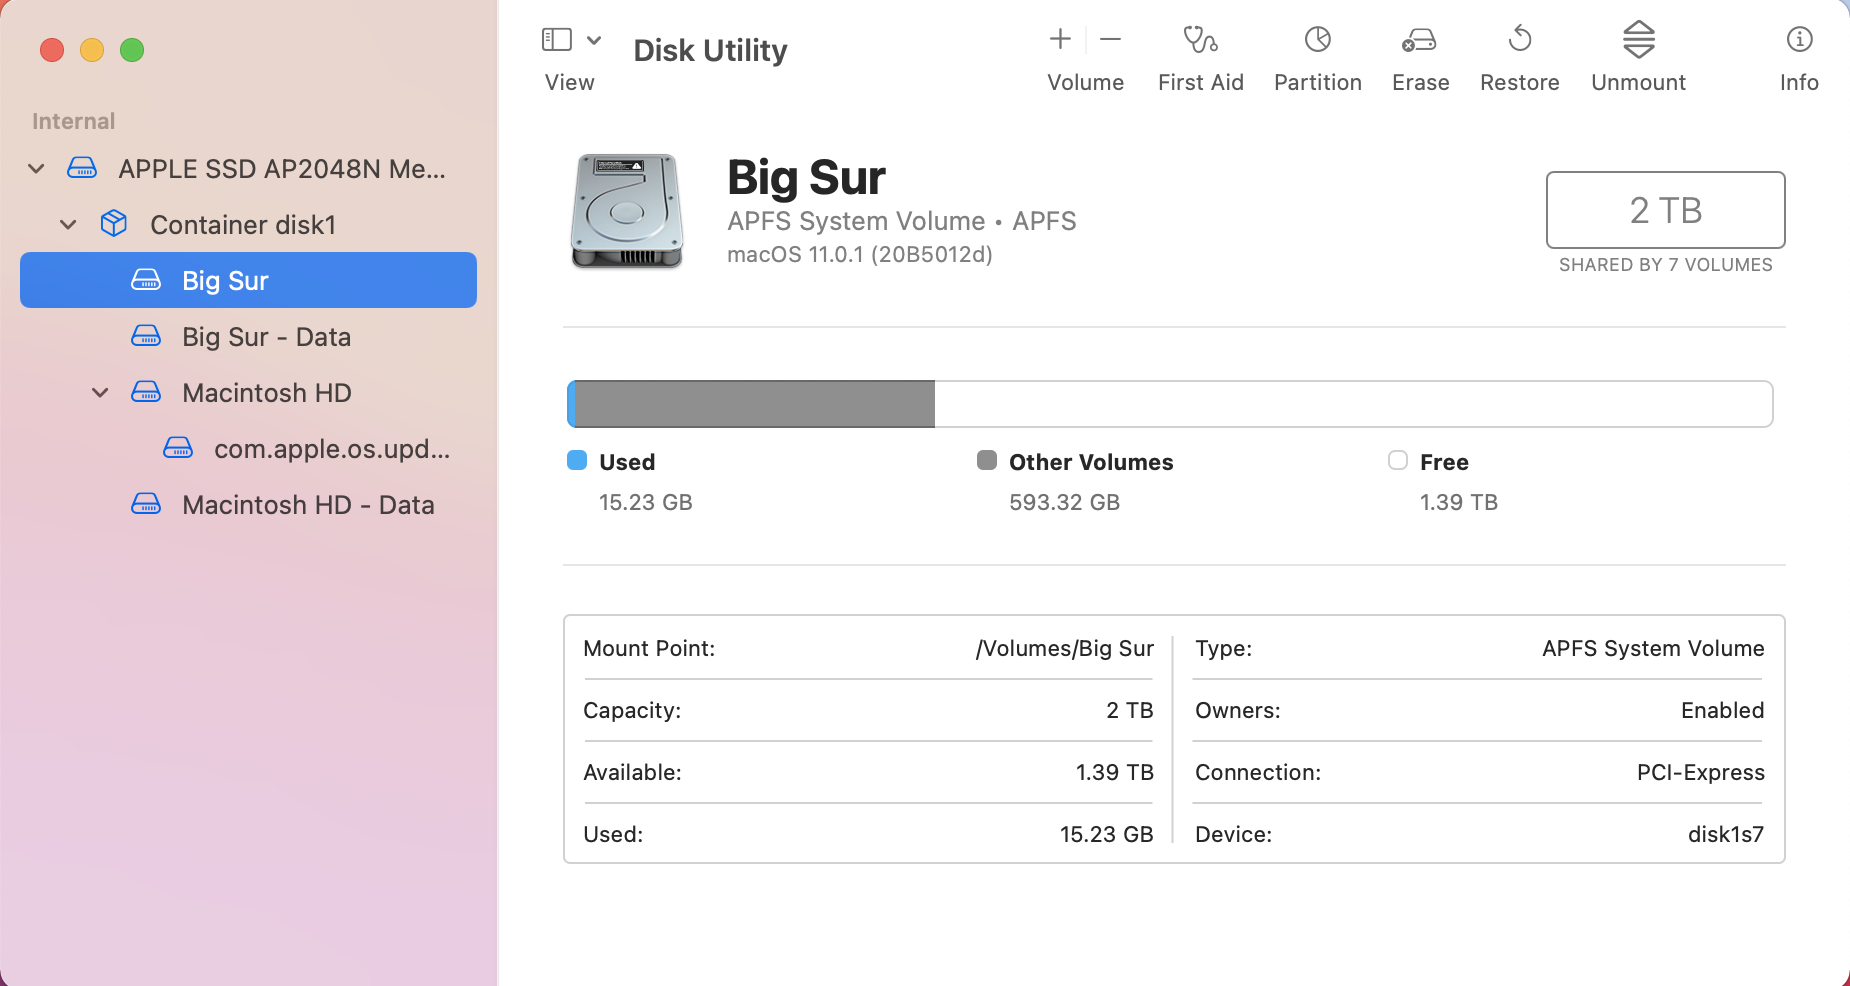Viewport: 1850px width, 986px height.
Task: Click the APFS System Volume type value
Action: click(1654, 649)
